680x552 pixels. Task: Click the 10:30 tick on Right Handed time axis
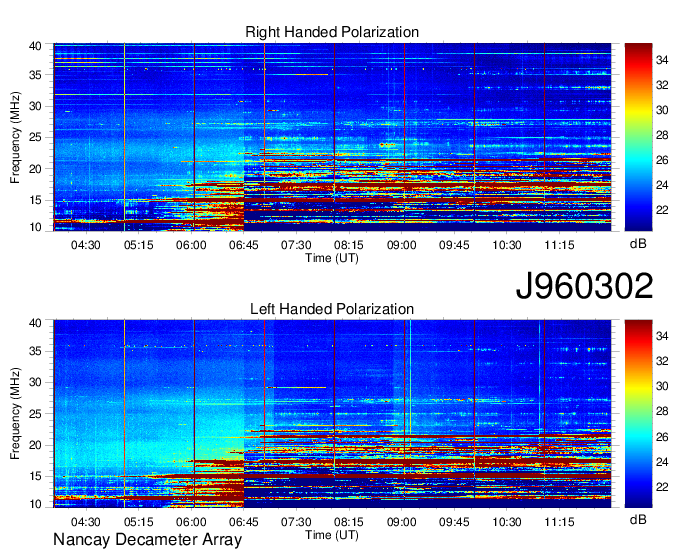(507, 245)
